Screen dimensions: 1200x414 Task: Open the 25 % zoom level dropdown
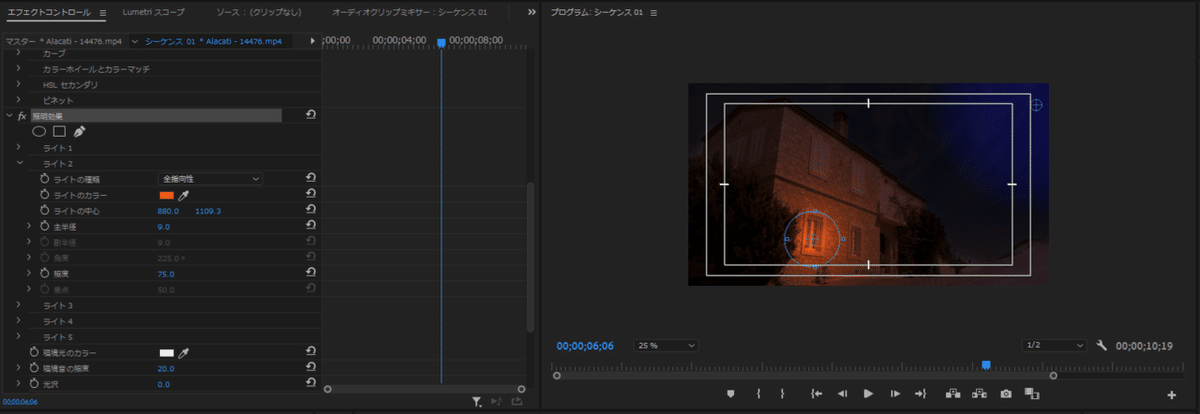point(666,345)
